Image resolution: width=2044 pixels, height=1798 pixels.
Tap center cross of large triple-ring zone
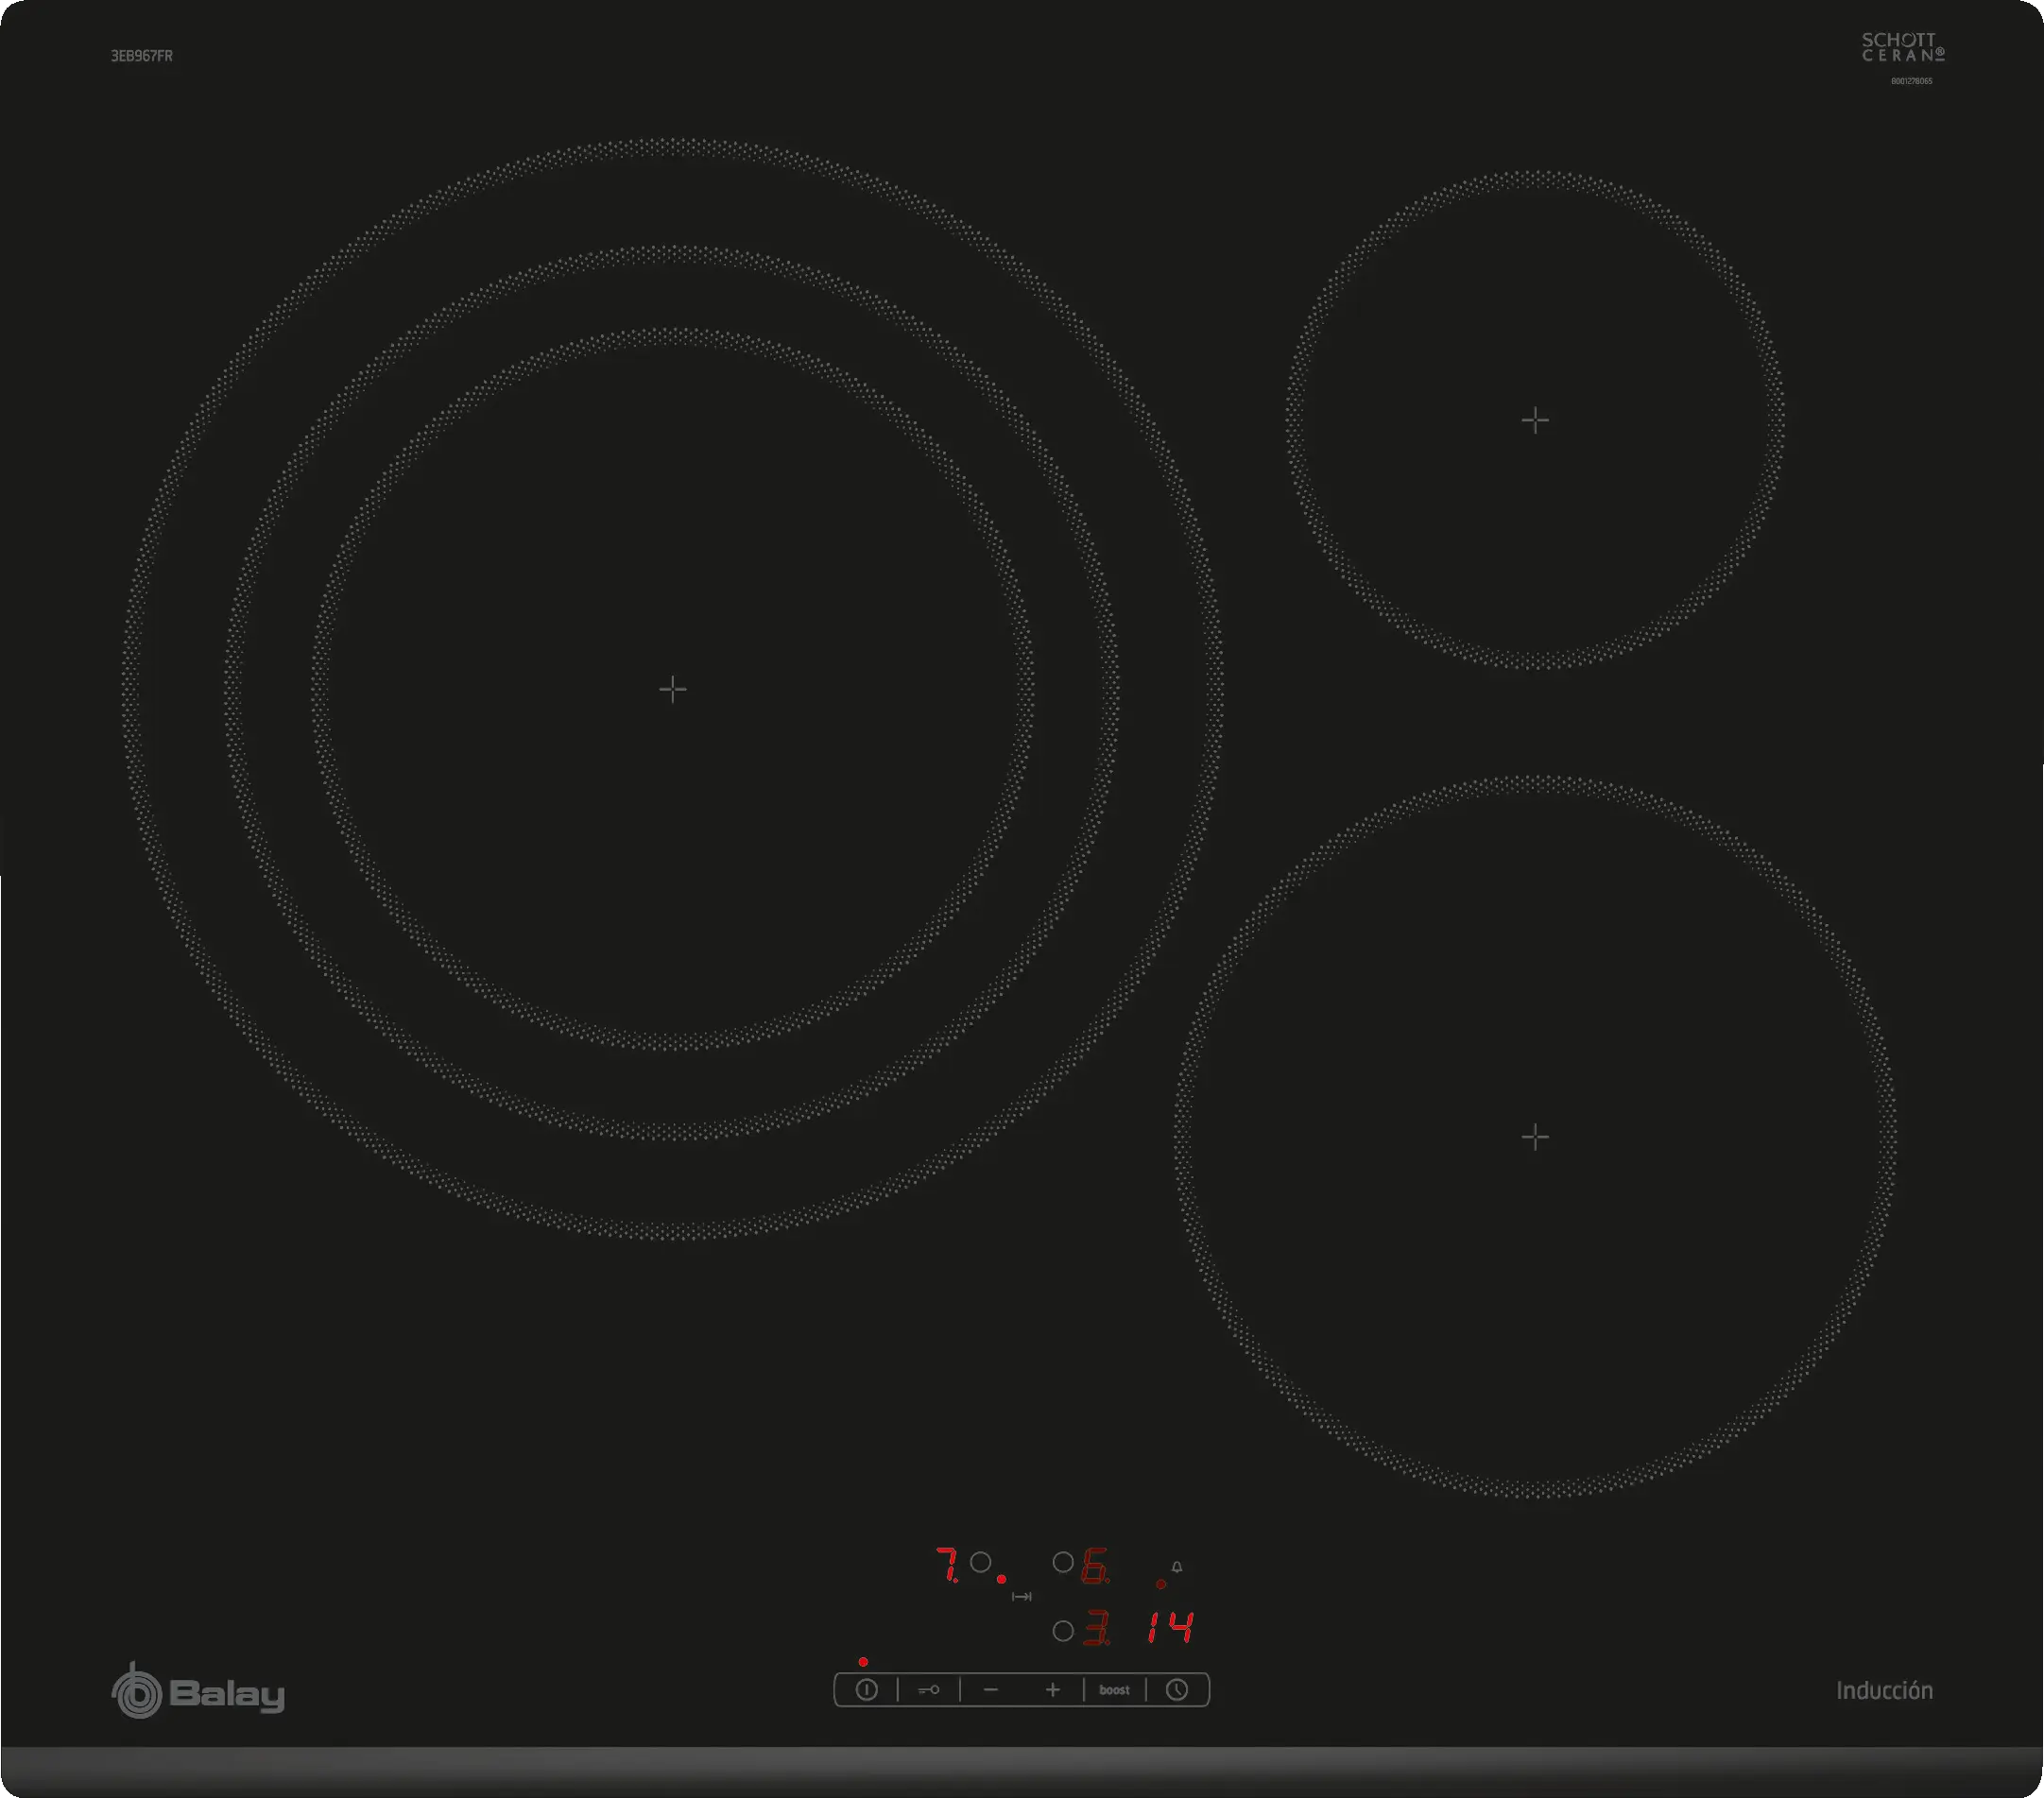pyautogui.click(x=673, y=689)
